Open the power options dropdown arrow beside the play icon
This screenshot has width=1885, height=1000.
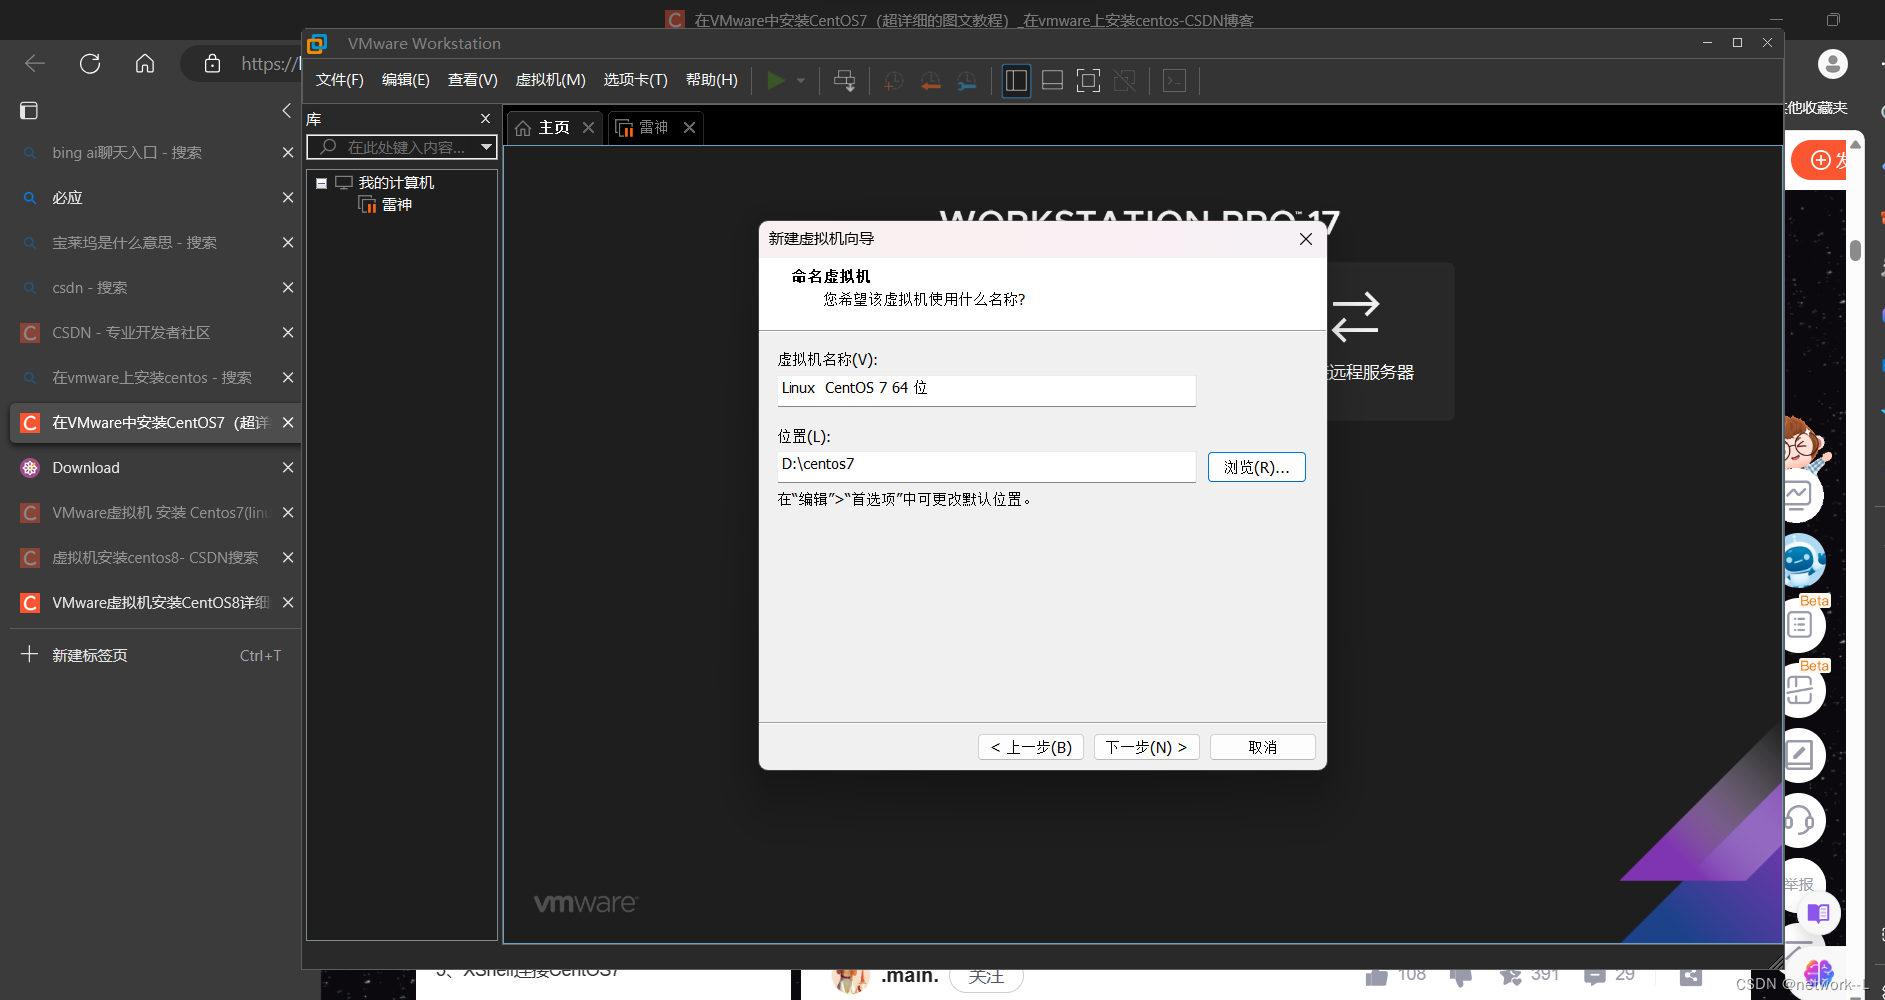pos(801,81)
